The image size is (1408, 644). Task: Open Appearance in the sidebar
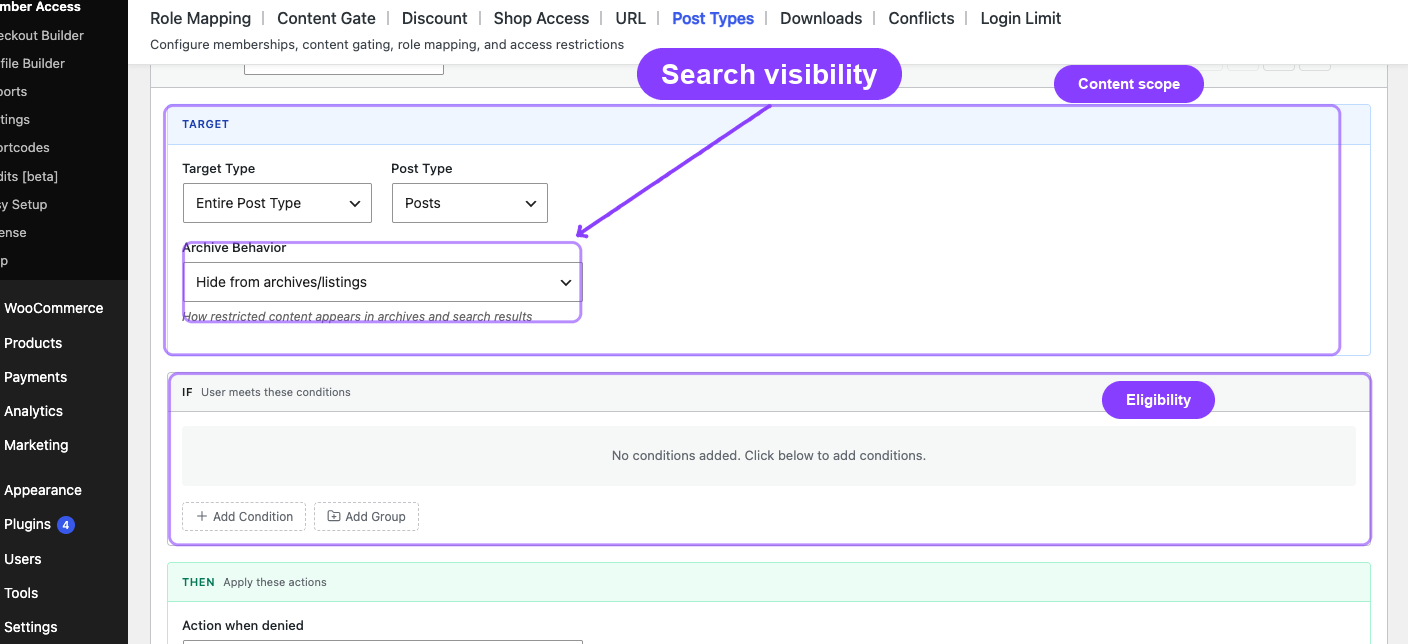pyautogui.click(x=42, y=490)
